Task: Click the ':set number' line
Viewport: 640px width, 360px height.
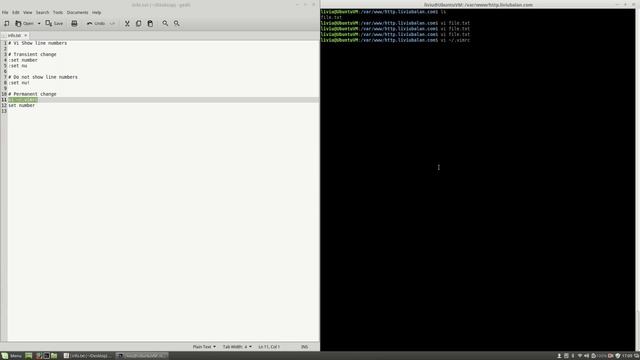Action: 23,60
